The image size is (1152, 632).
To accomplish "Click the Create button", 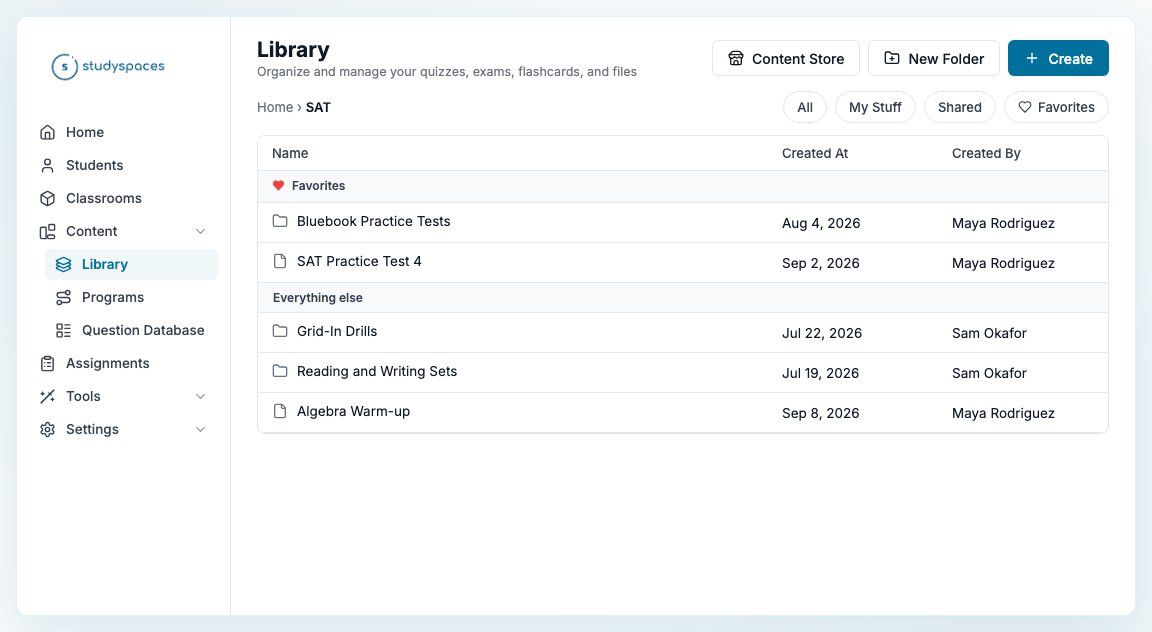I will pyautogui.click(x=1058, y=58).
